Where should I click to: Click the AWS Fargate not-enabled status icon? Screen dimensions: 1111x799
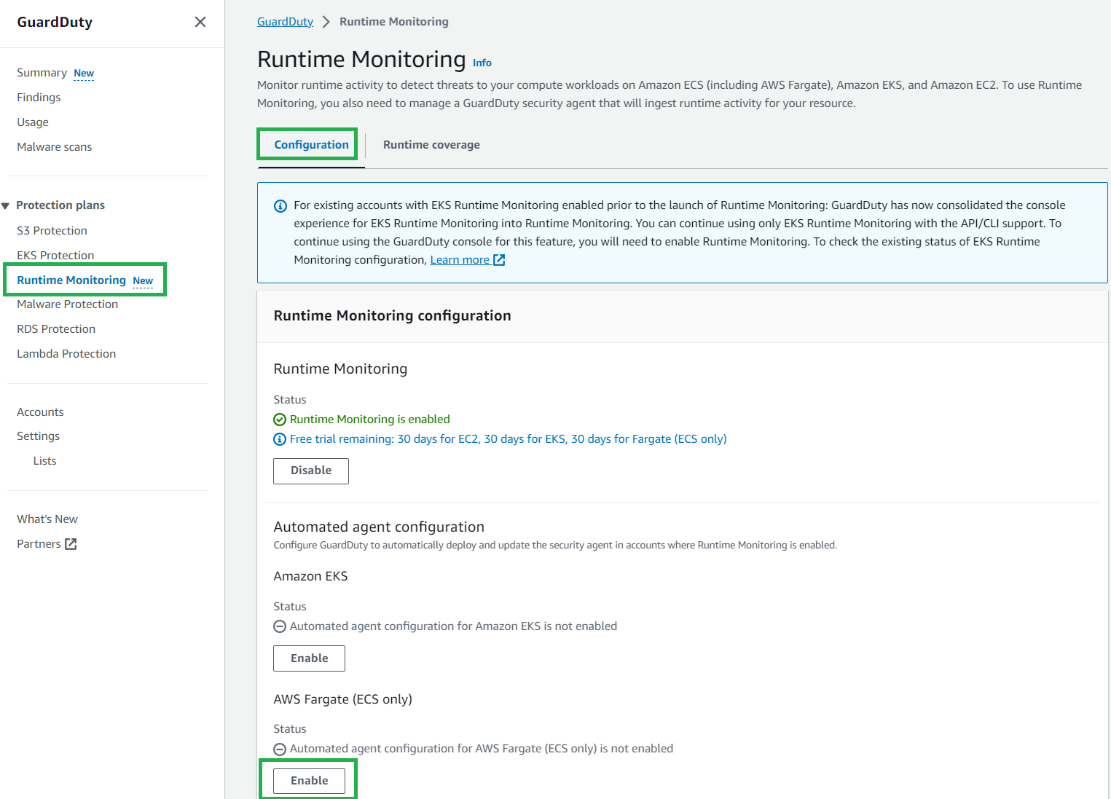(x=279, y=748)
